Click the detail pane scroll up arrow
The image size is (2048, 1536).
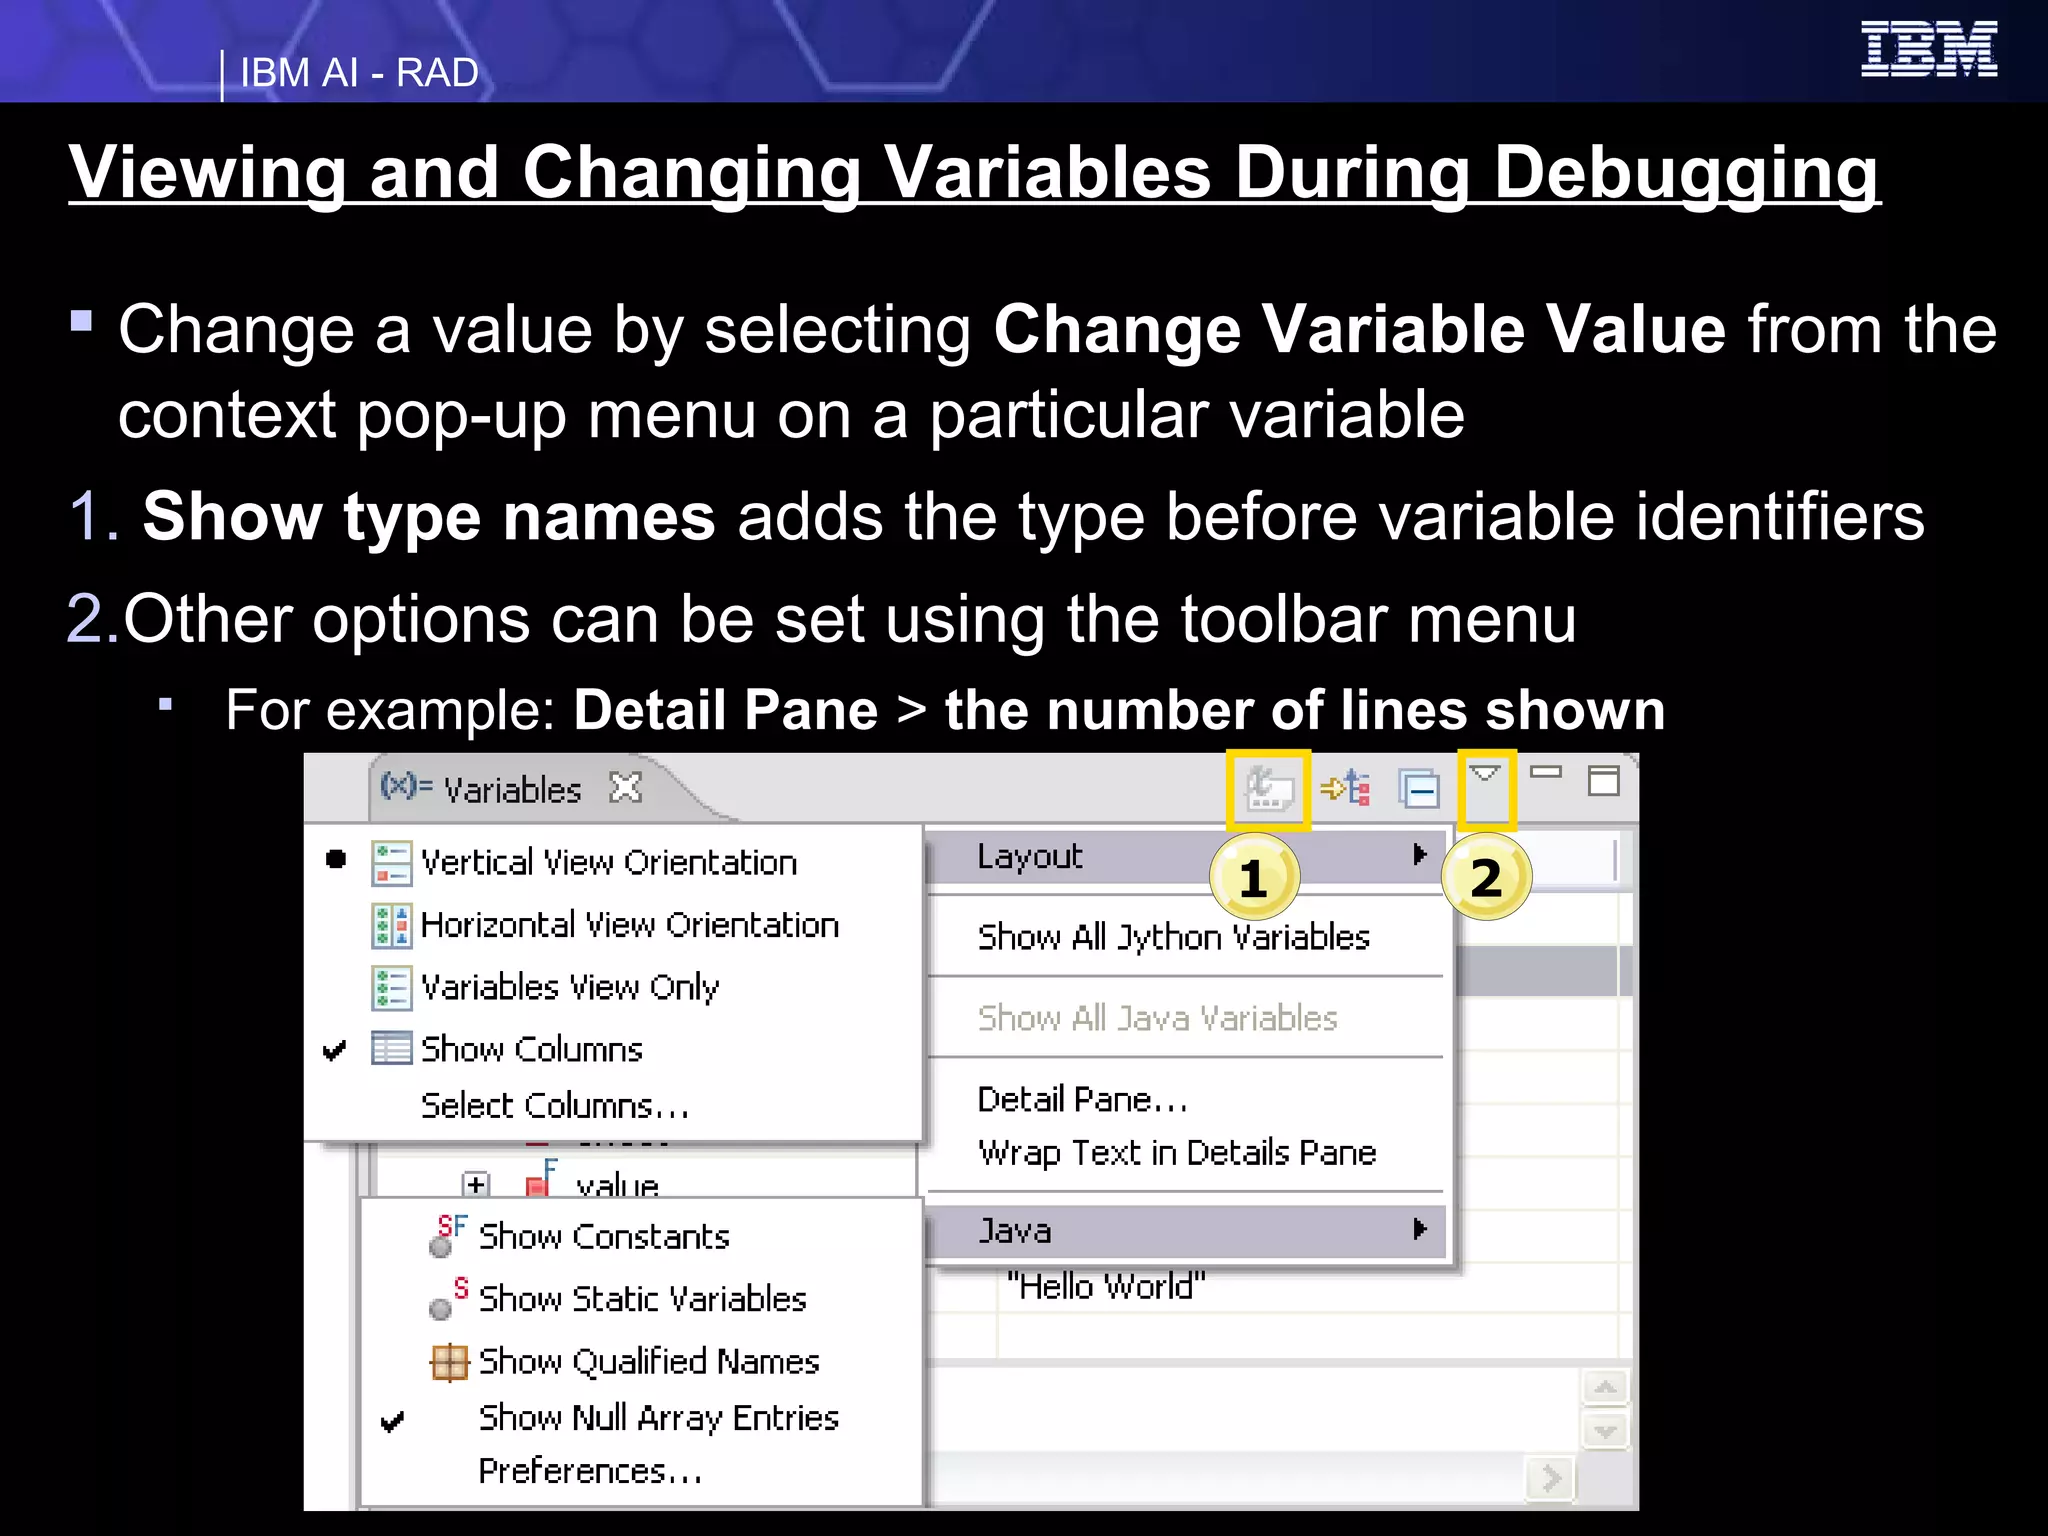pos(1605,1388)
